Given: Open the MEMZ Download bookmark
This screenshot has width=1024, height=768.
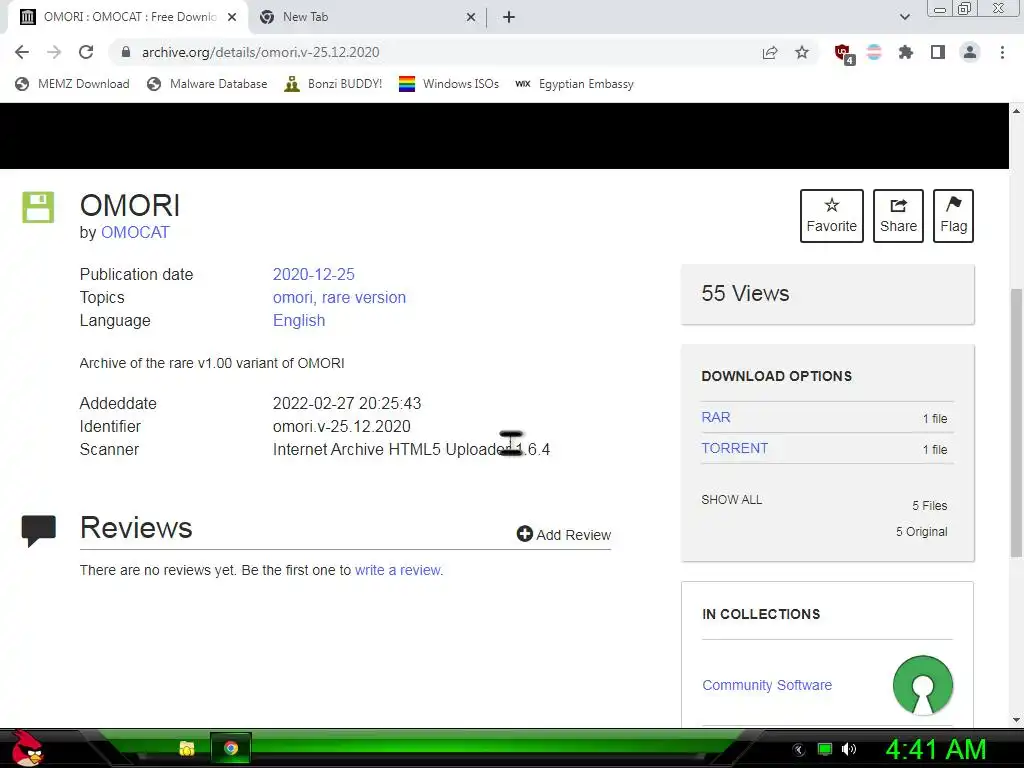Looking at the screenshot, I should click(x=72, y=84).
